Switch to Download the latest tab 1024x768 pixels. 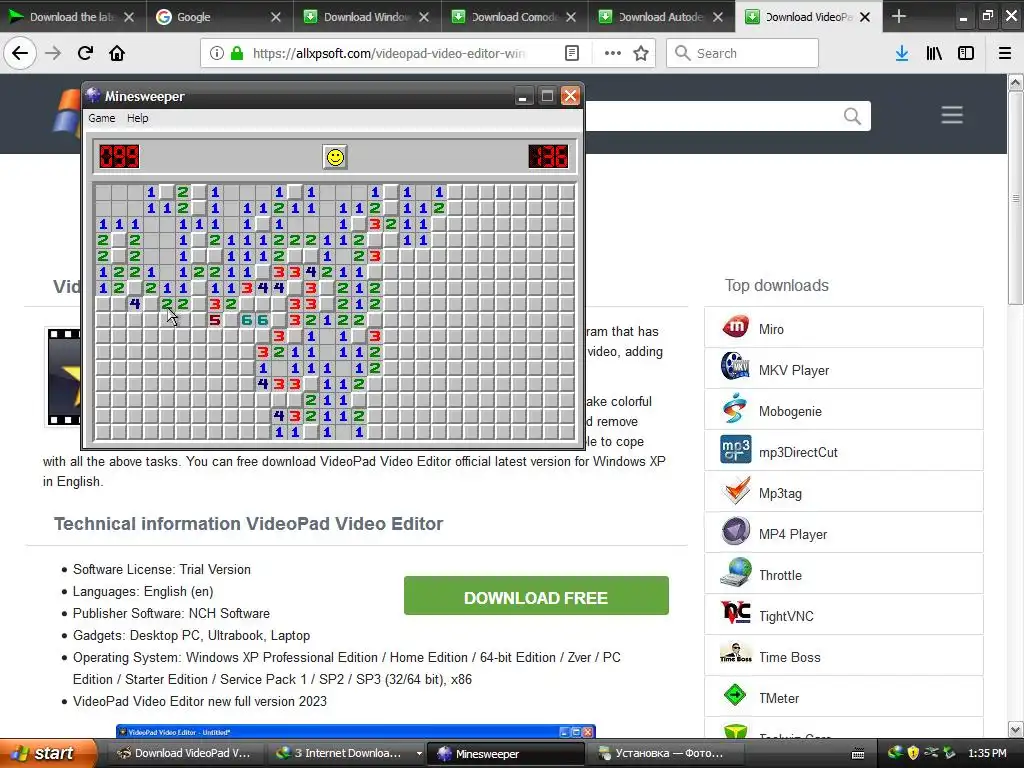pyautogui.click(x=72, y=17)
